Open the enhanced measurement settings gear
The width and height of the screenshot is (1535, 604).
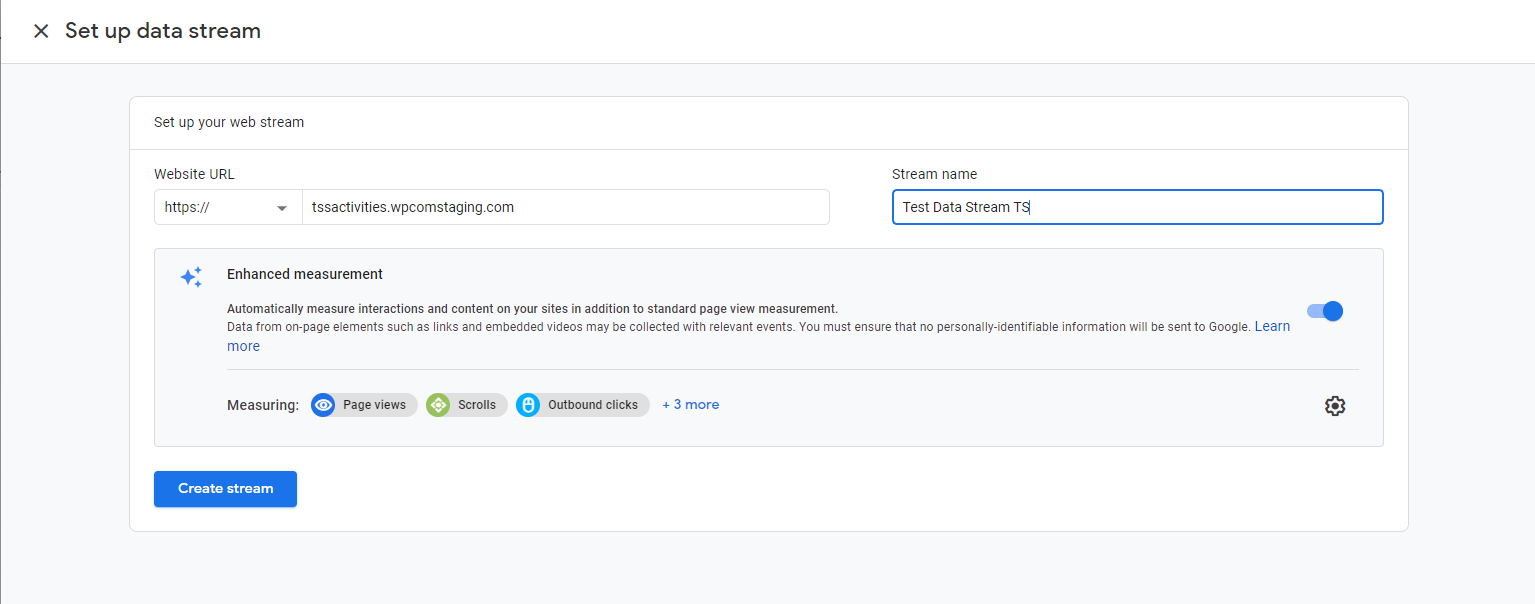[x=1335, y=406]
